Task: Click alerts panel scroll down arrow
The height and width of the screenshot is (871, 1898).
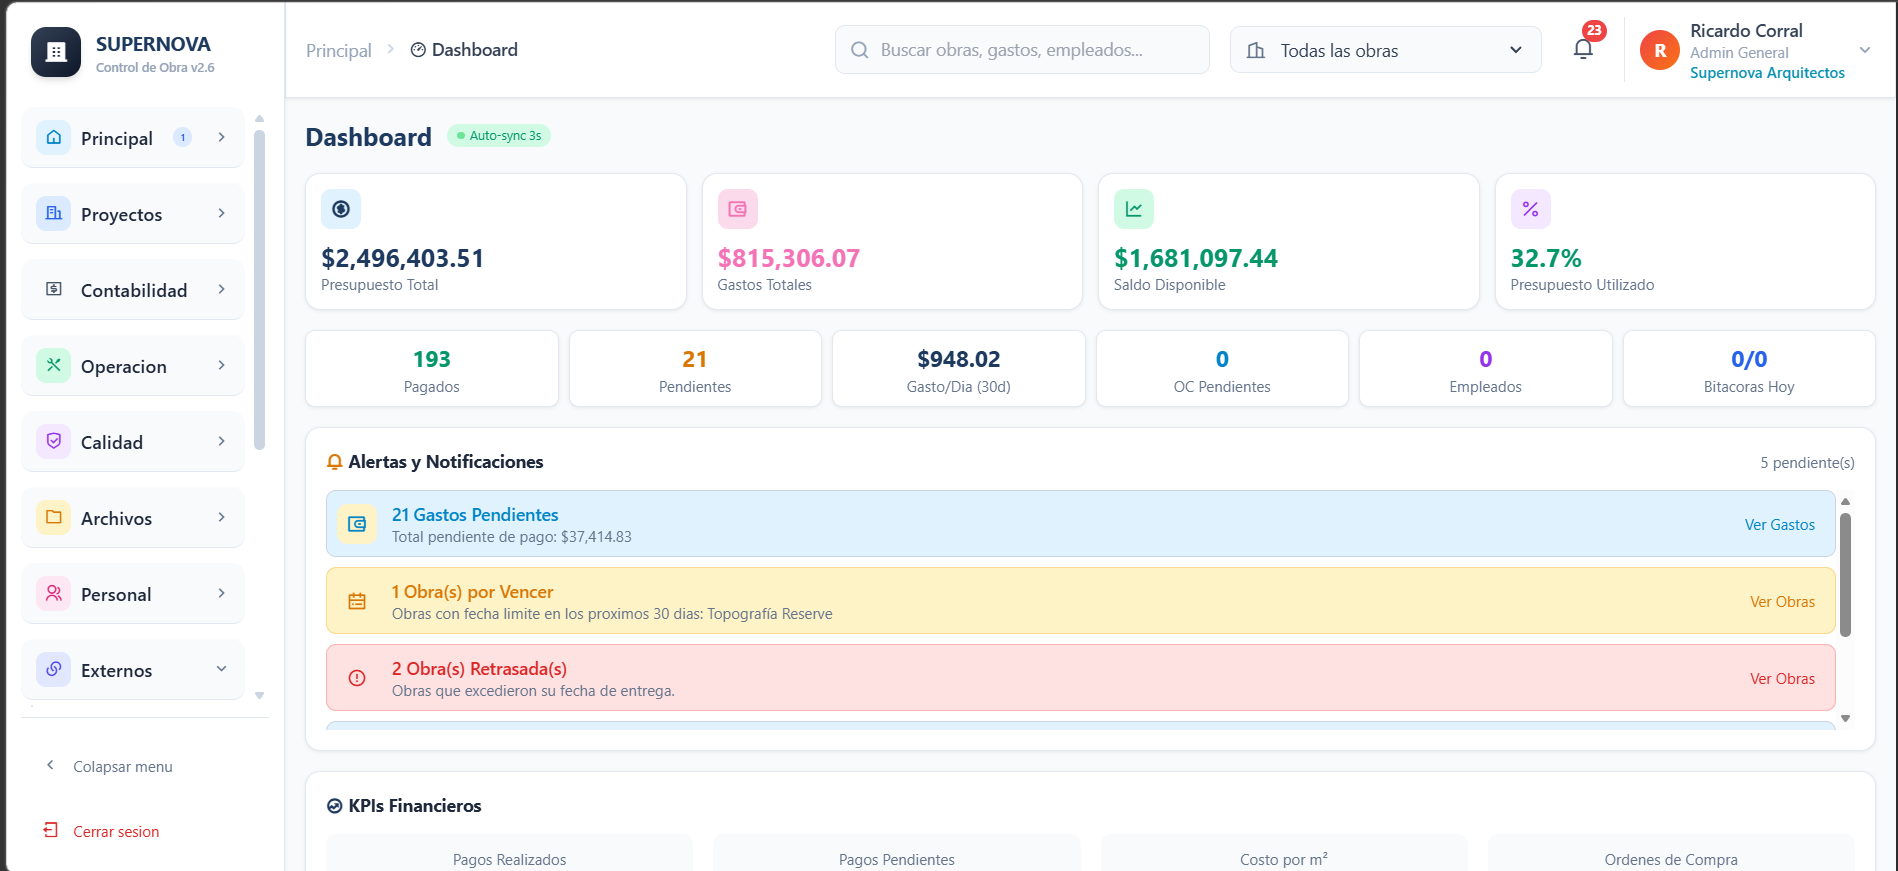Action: point(1846,718)
